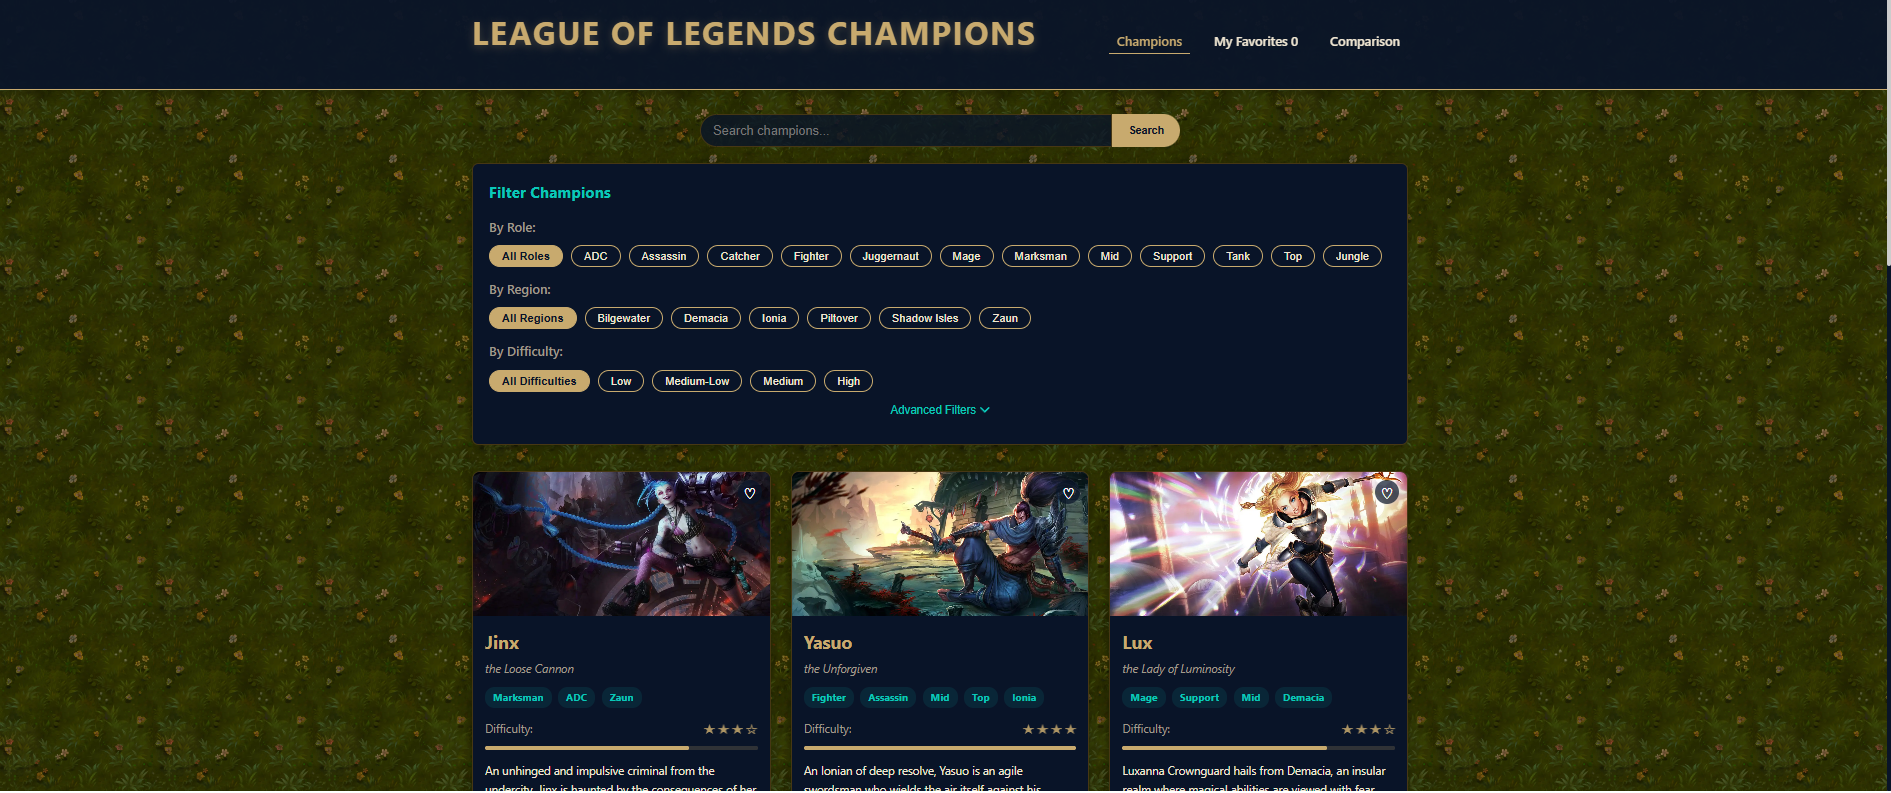Click Yasuo's difficulty star rating
Image resolution: width=1891 pixels, height=793 pixels.
point(1049,729)
